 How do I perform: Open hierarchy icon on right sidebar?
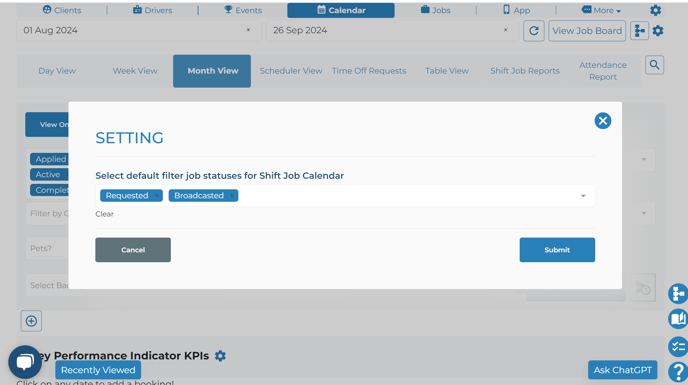[678, 293]
